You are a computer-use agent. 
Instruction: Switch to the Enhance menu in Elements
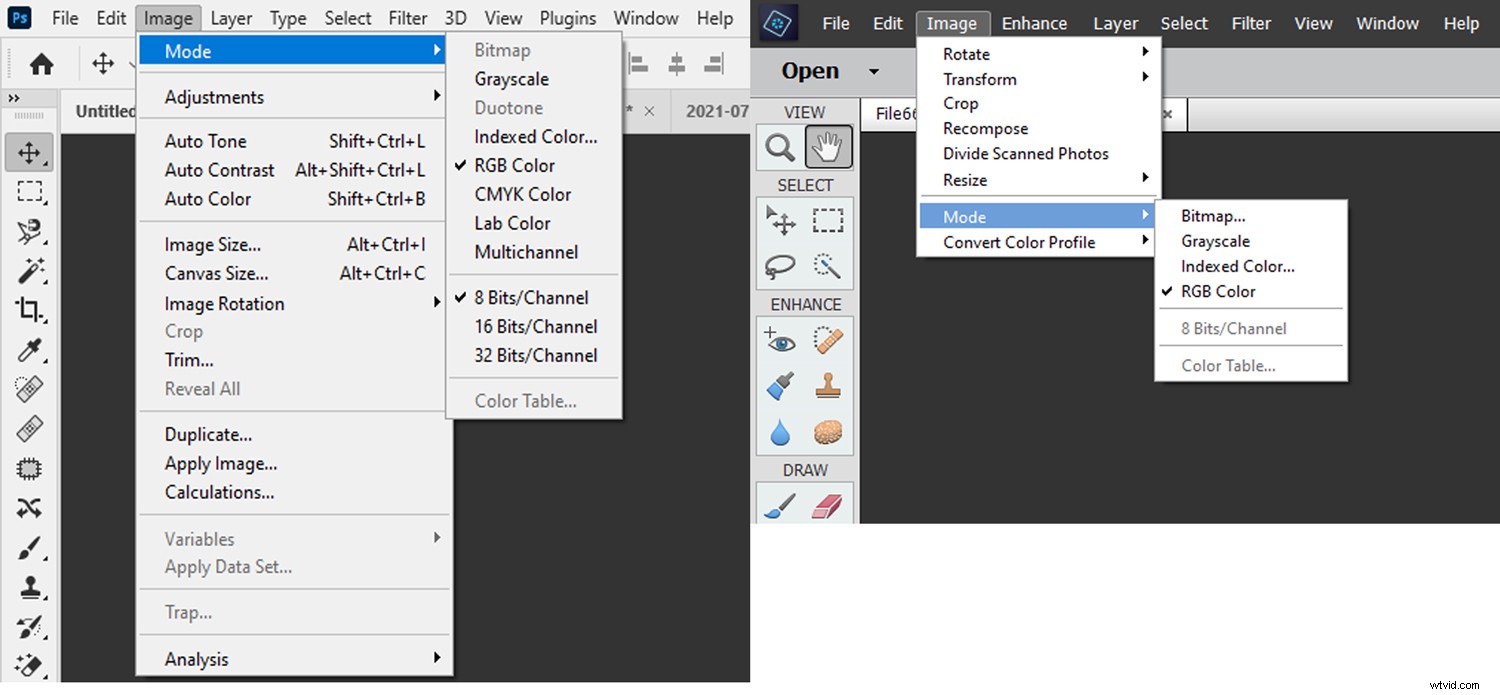1034,22
